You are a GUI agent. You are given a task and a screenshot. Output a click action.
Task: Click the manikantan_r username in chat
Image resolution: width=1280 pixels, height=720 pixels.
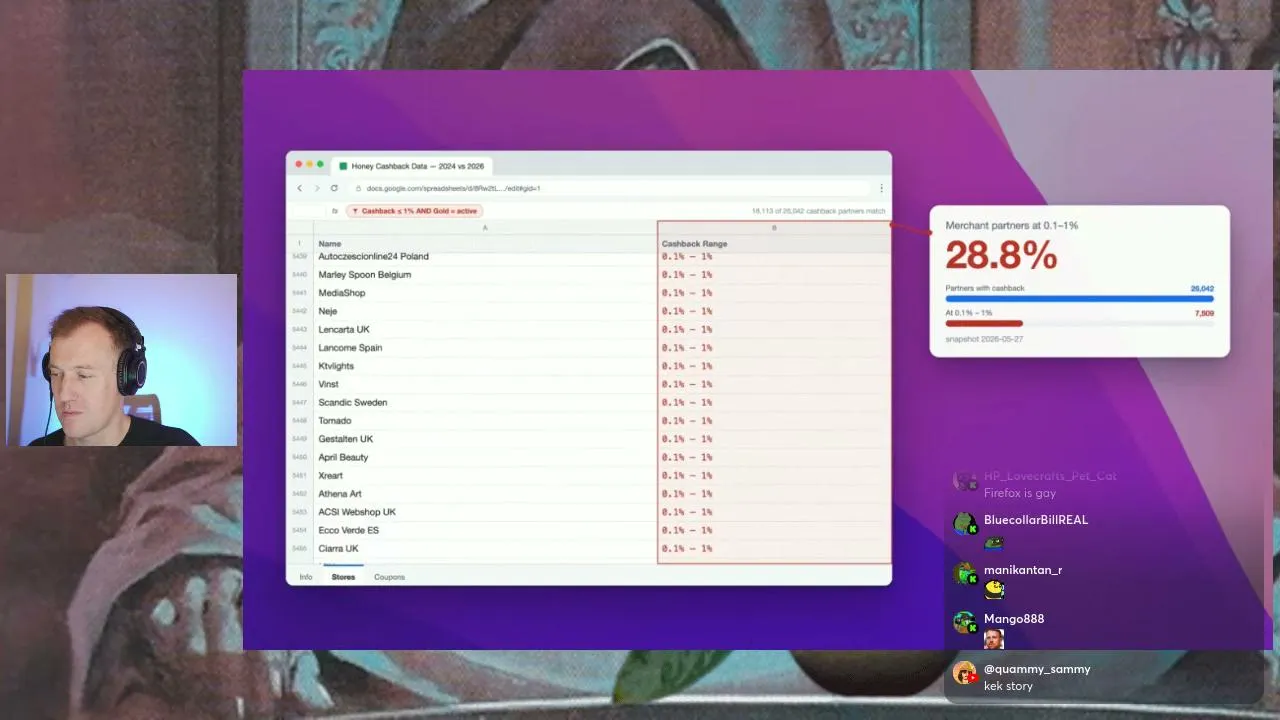1023,570
